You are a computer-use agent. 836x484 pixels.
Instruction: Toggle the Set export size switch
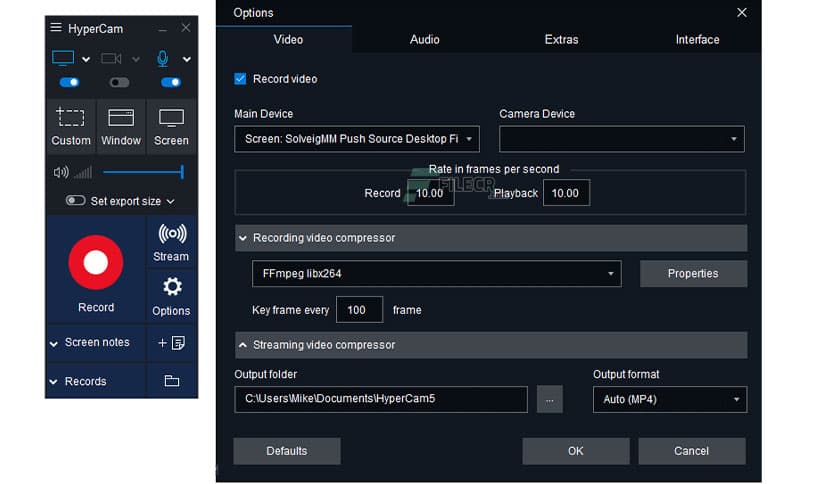[75, 201]
